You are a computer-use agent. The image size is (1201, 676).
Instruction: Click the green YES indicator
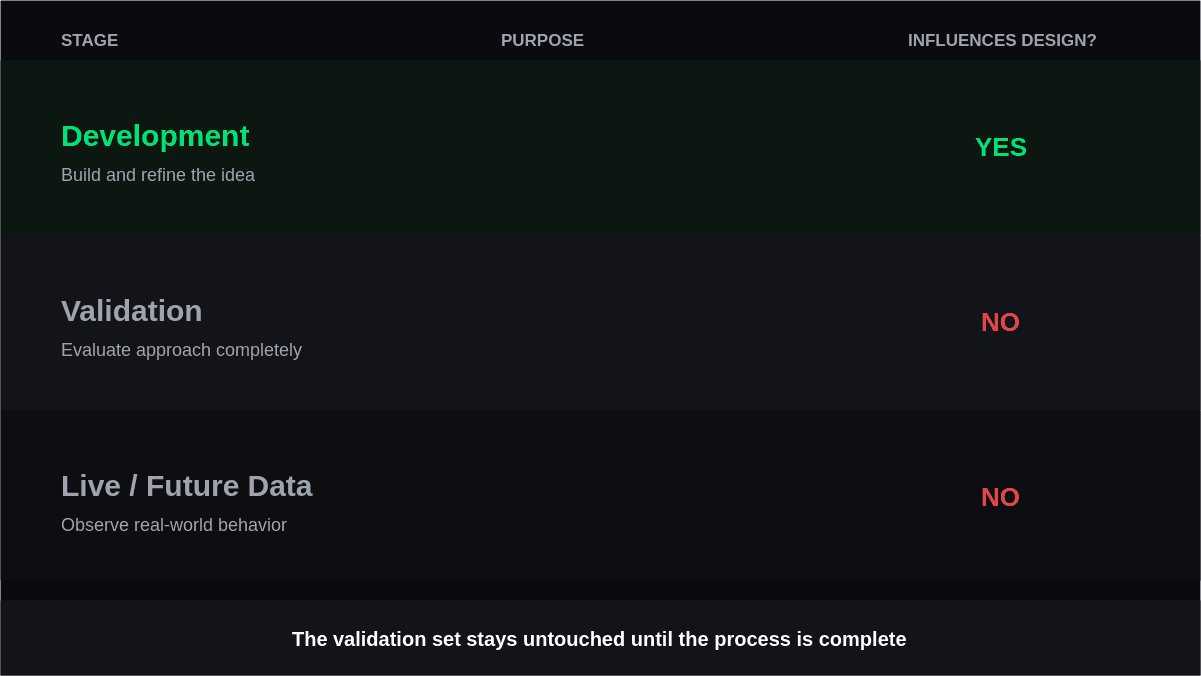tap(1001, 147)
